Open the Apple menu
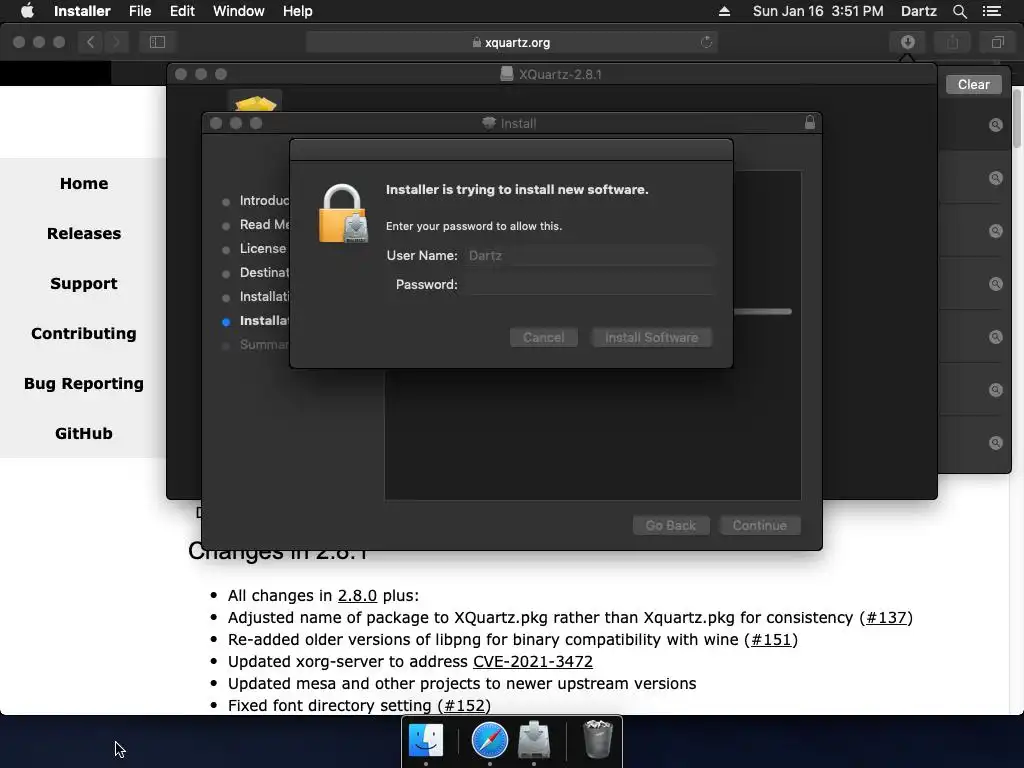1024x768 pixels. 27,11
